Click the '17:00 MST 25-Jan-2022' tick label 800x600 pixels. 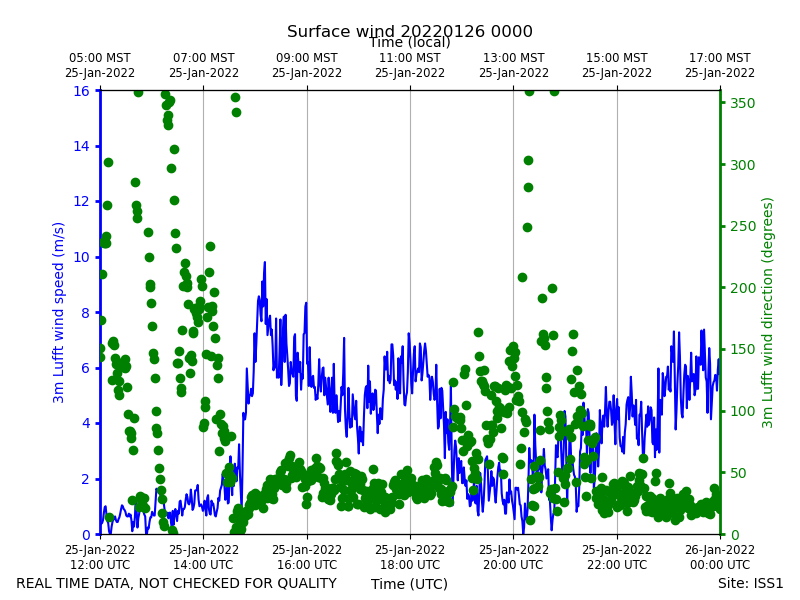tap(720, 65)
